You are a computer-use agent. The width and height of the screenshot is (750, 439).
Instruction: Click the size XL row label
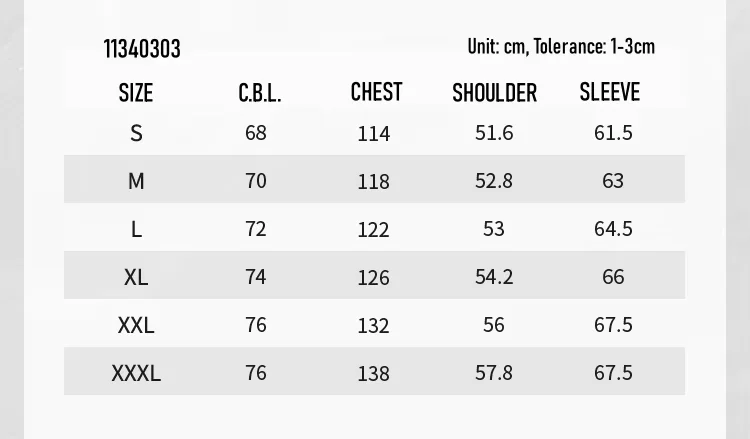pos(136,277)
